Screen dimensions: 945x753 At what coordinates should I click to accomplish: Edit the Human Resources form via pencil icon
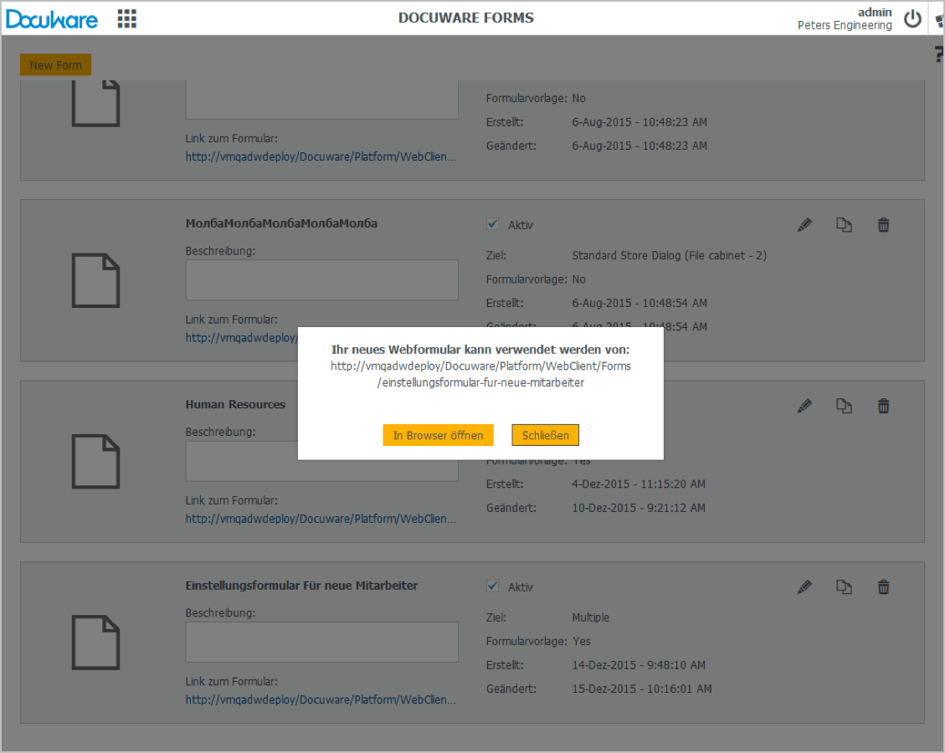[x=804, y=406]
